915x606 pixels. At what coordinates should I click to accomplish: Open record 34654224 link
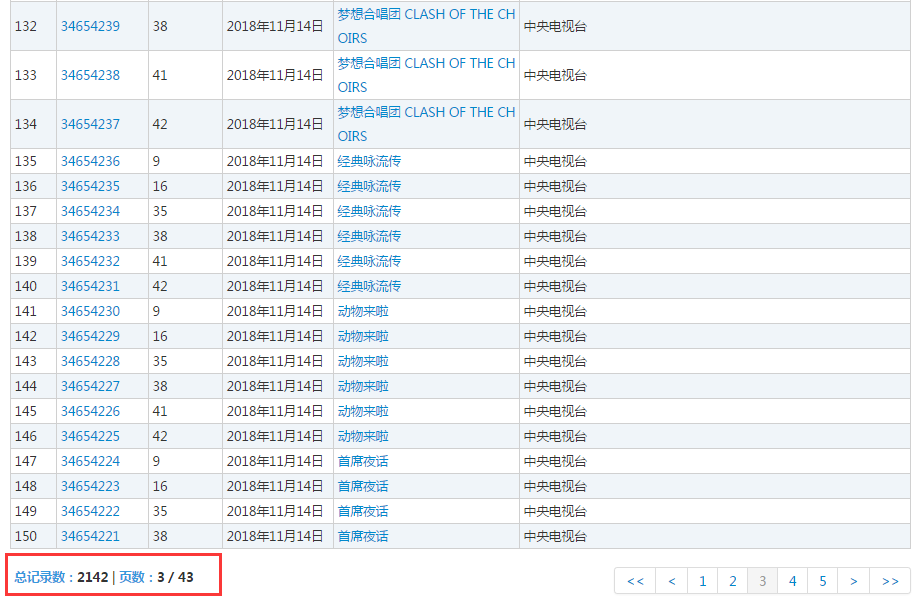90,461
